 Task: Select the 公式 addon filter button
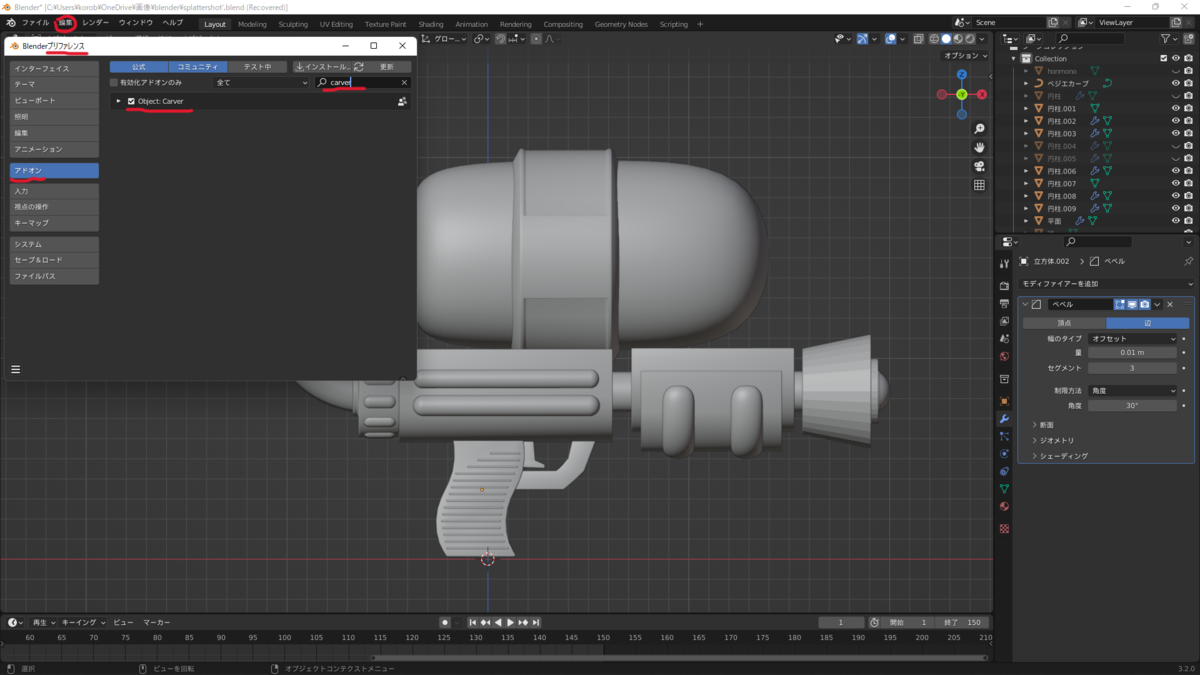click(138, 67)
